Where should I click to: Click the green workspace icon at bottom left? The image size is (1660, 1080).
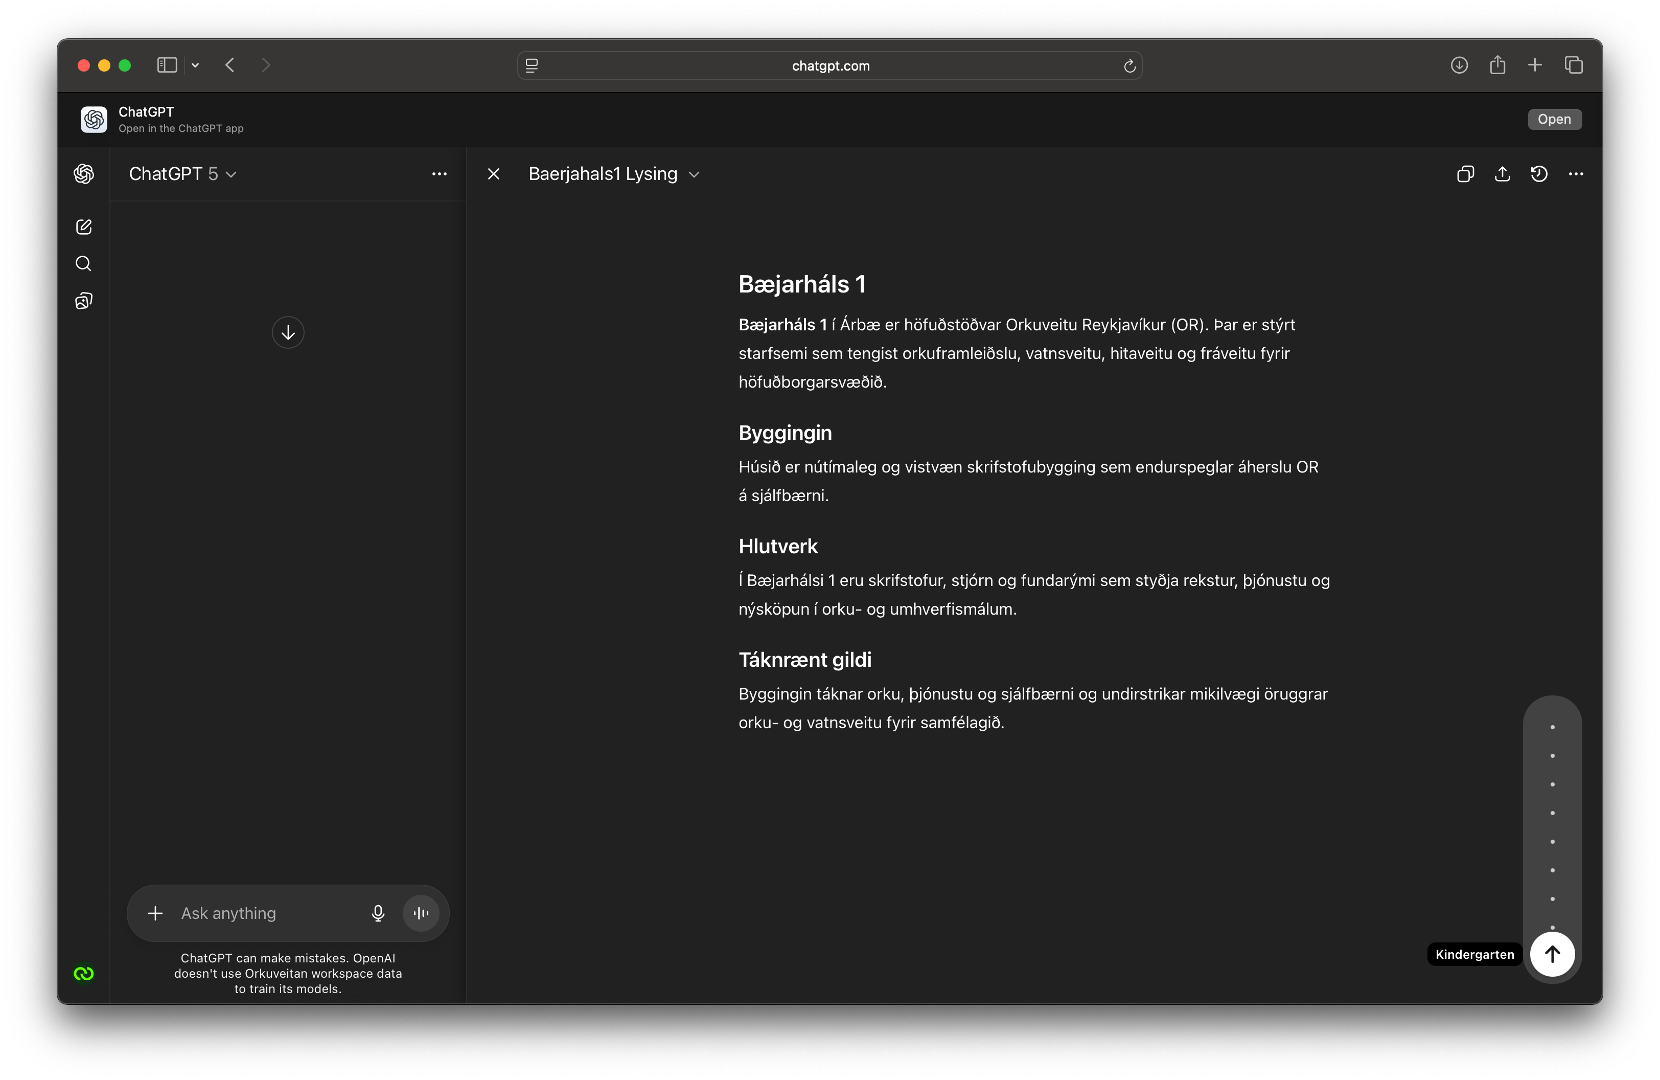tap(84, 973)
